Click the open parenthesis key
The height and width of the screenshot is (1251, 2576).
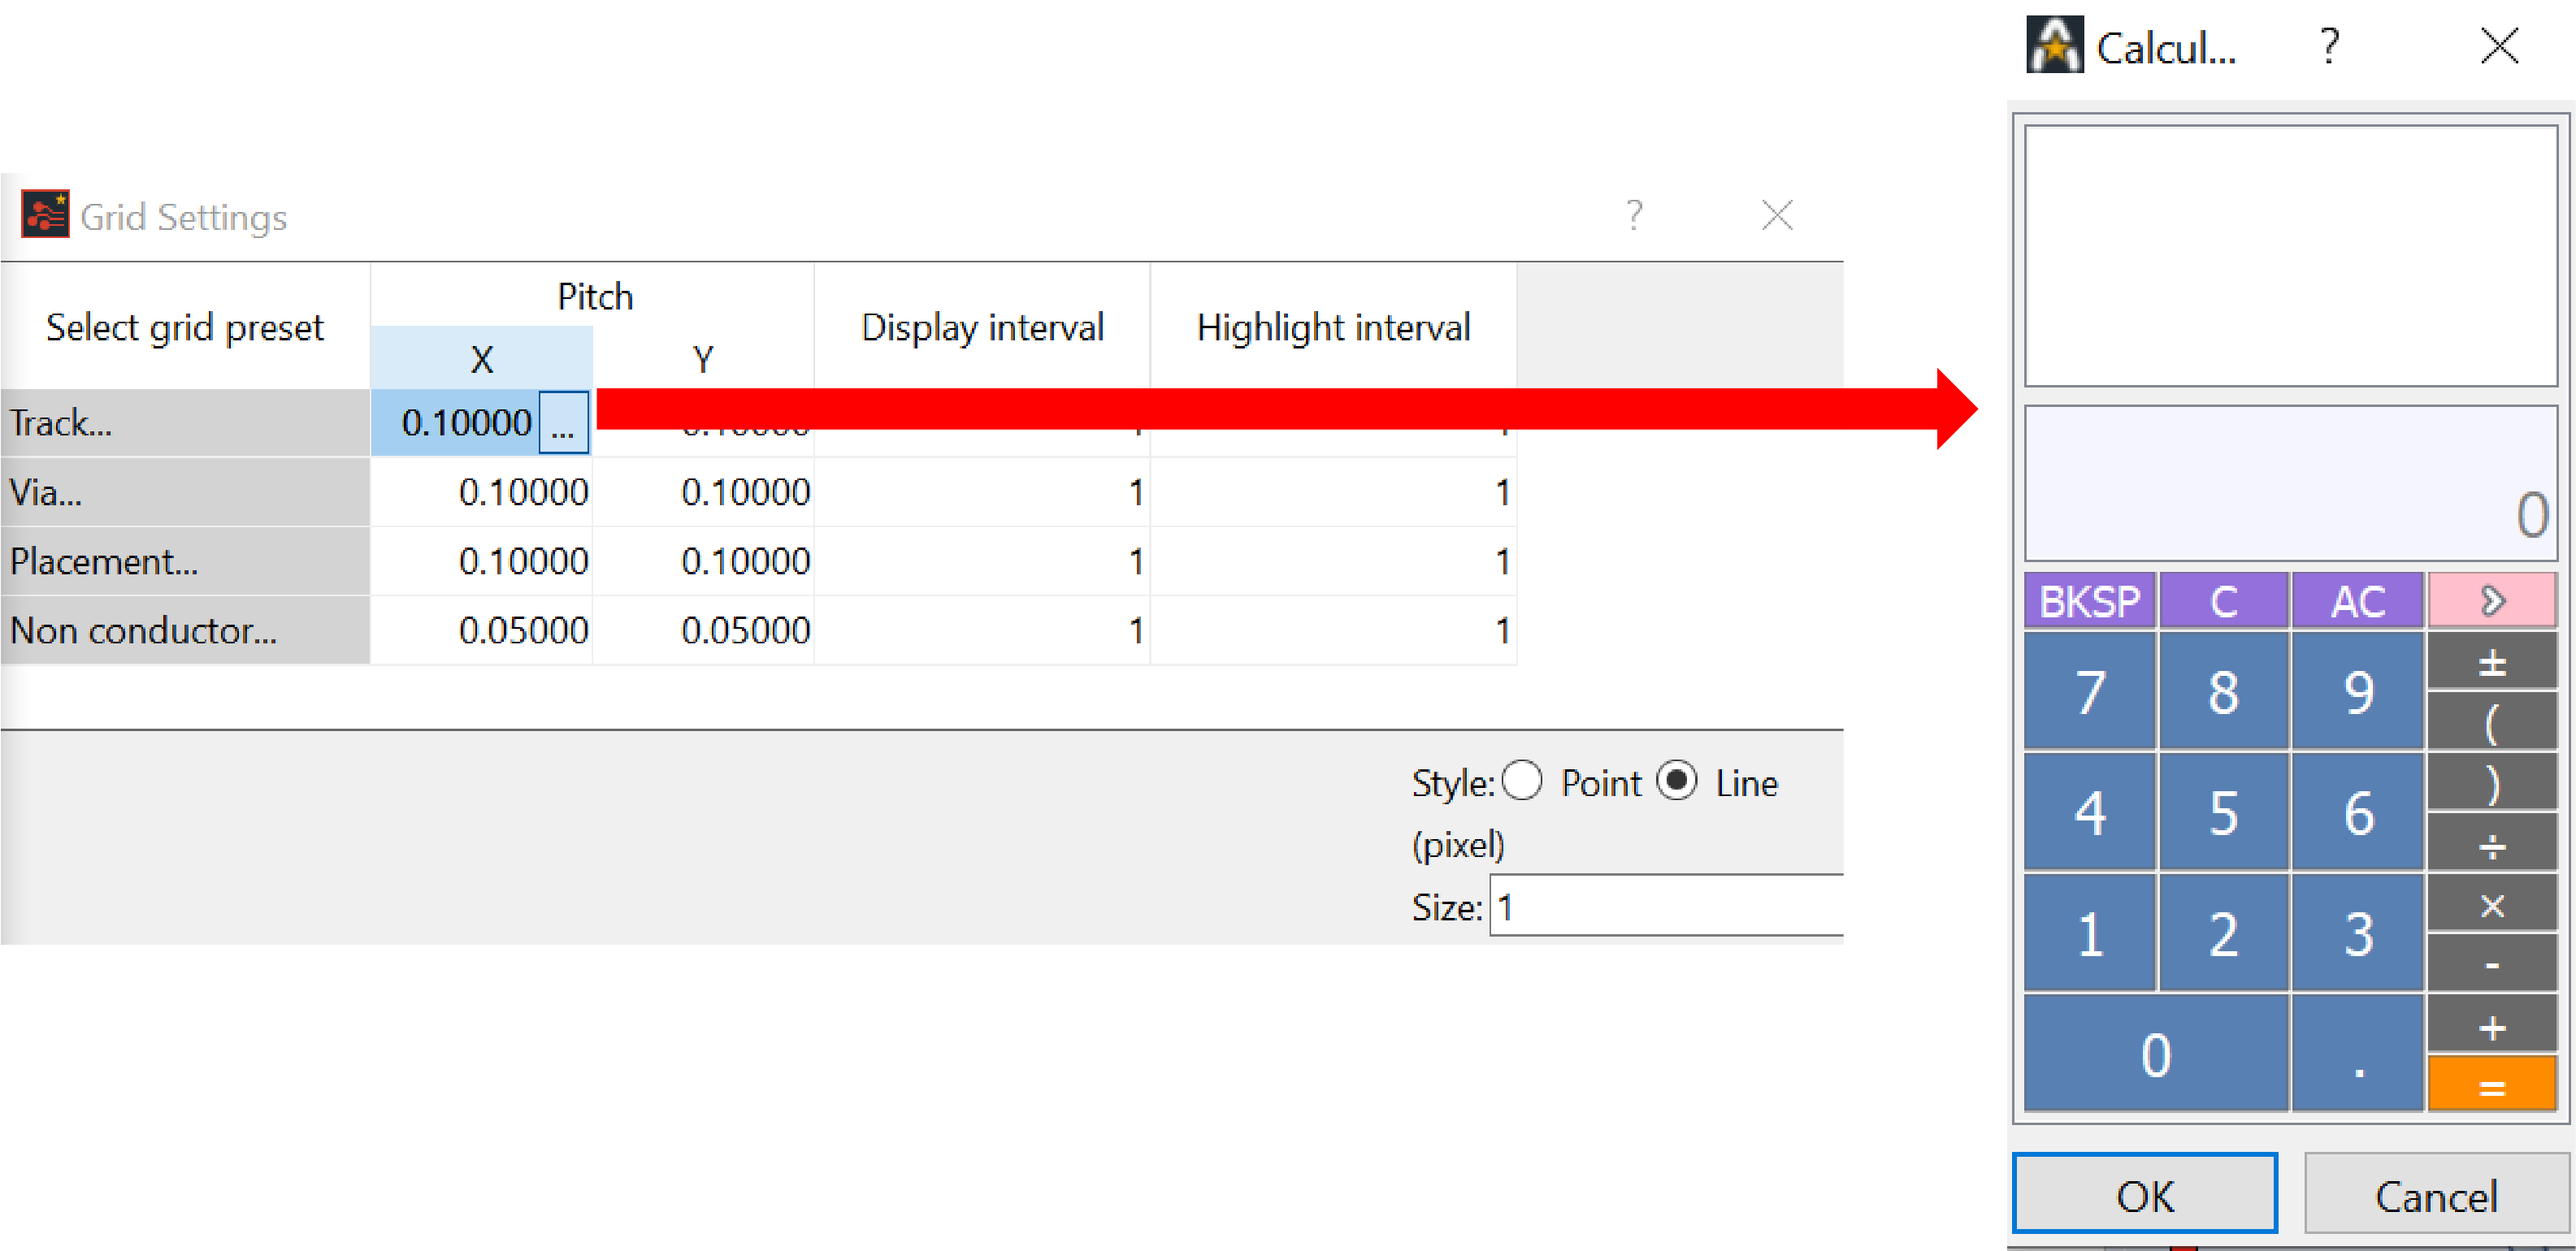pos(2491,722)
